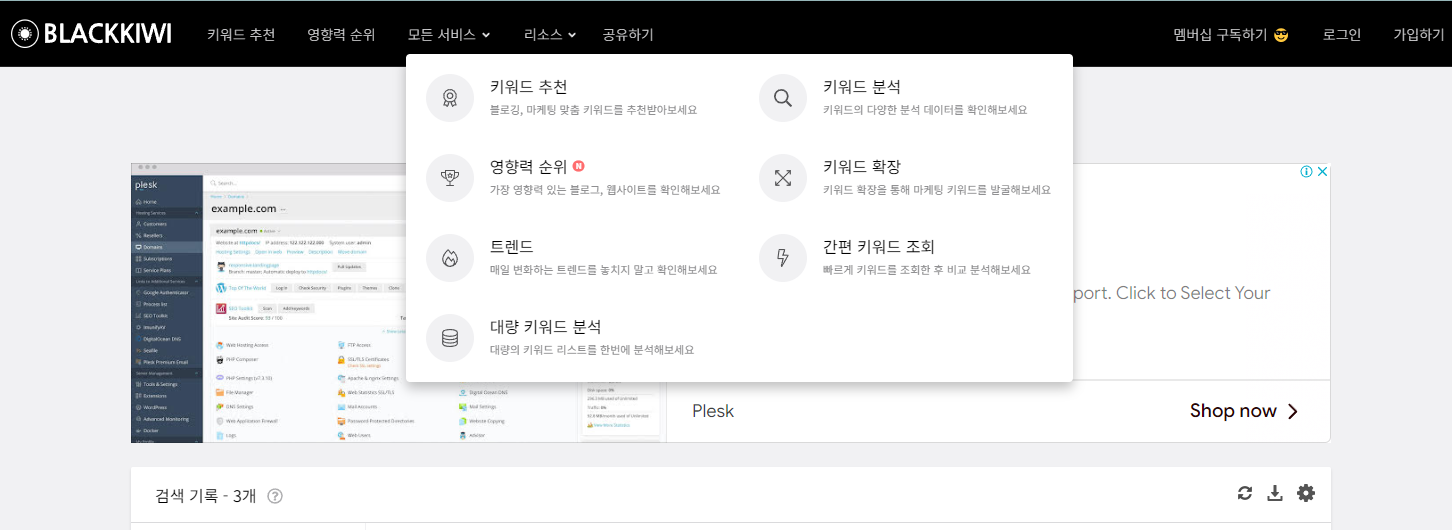The height and width of the screenshot is (530, 1452).
Task: Click description 매일 변화하는 트렌드를 놓치지 말고 확인해보세요
Action: click(603, 270)
